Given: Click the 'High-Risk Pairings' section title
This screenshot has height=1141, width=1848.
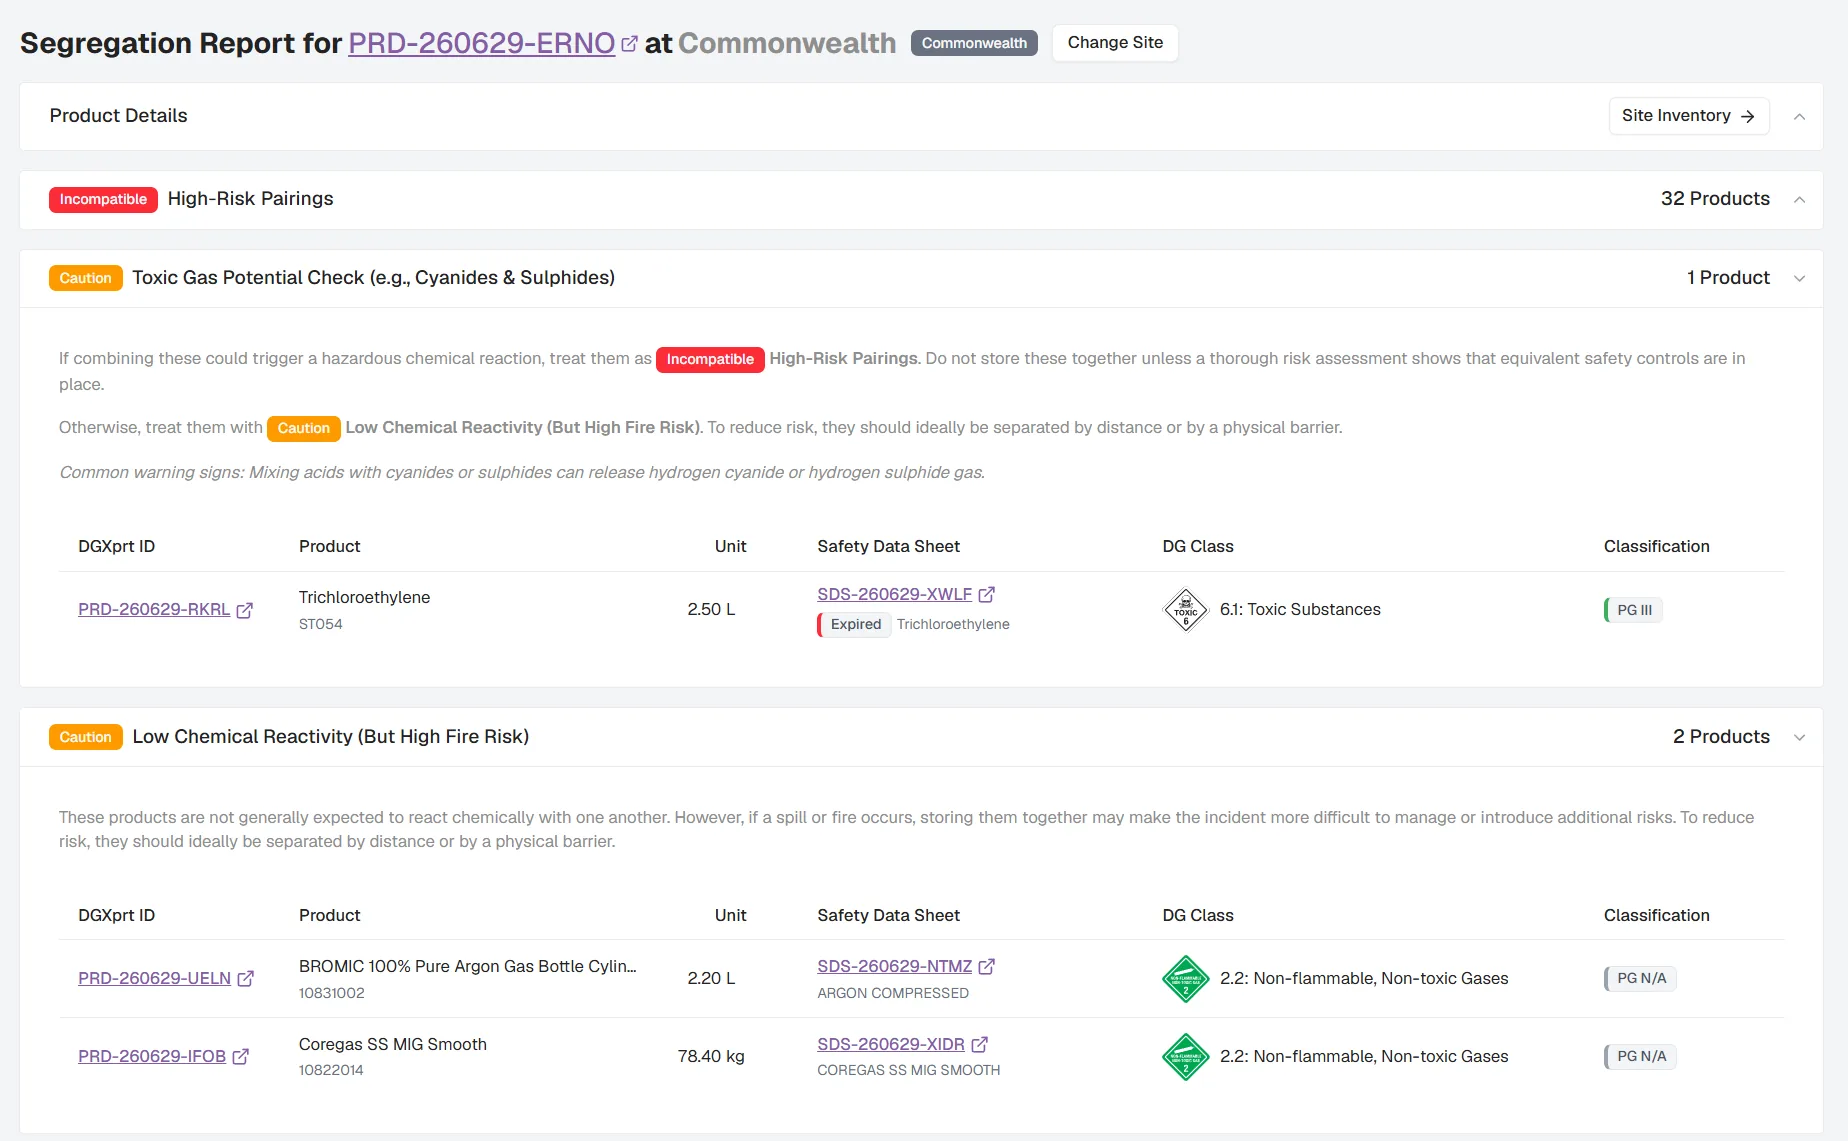Looking at the screenshot, I should pyautogui.click(x=250, y=198).
